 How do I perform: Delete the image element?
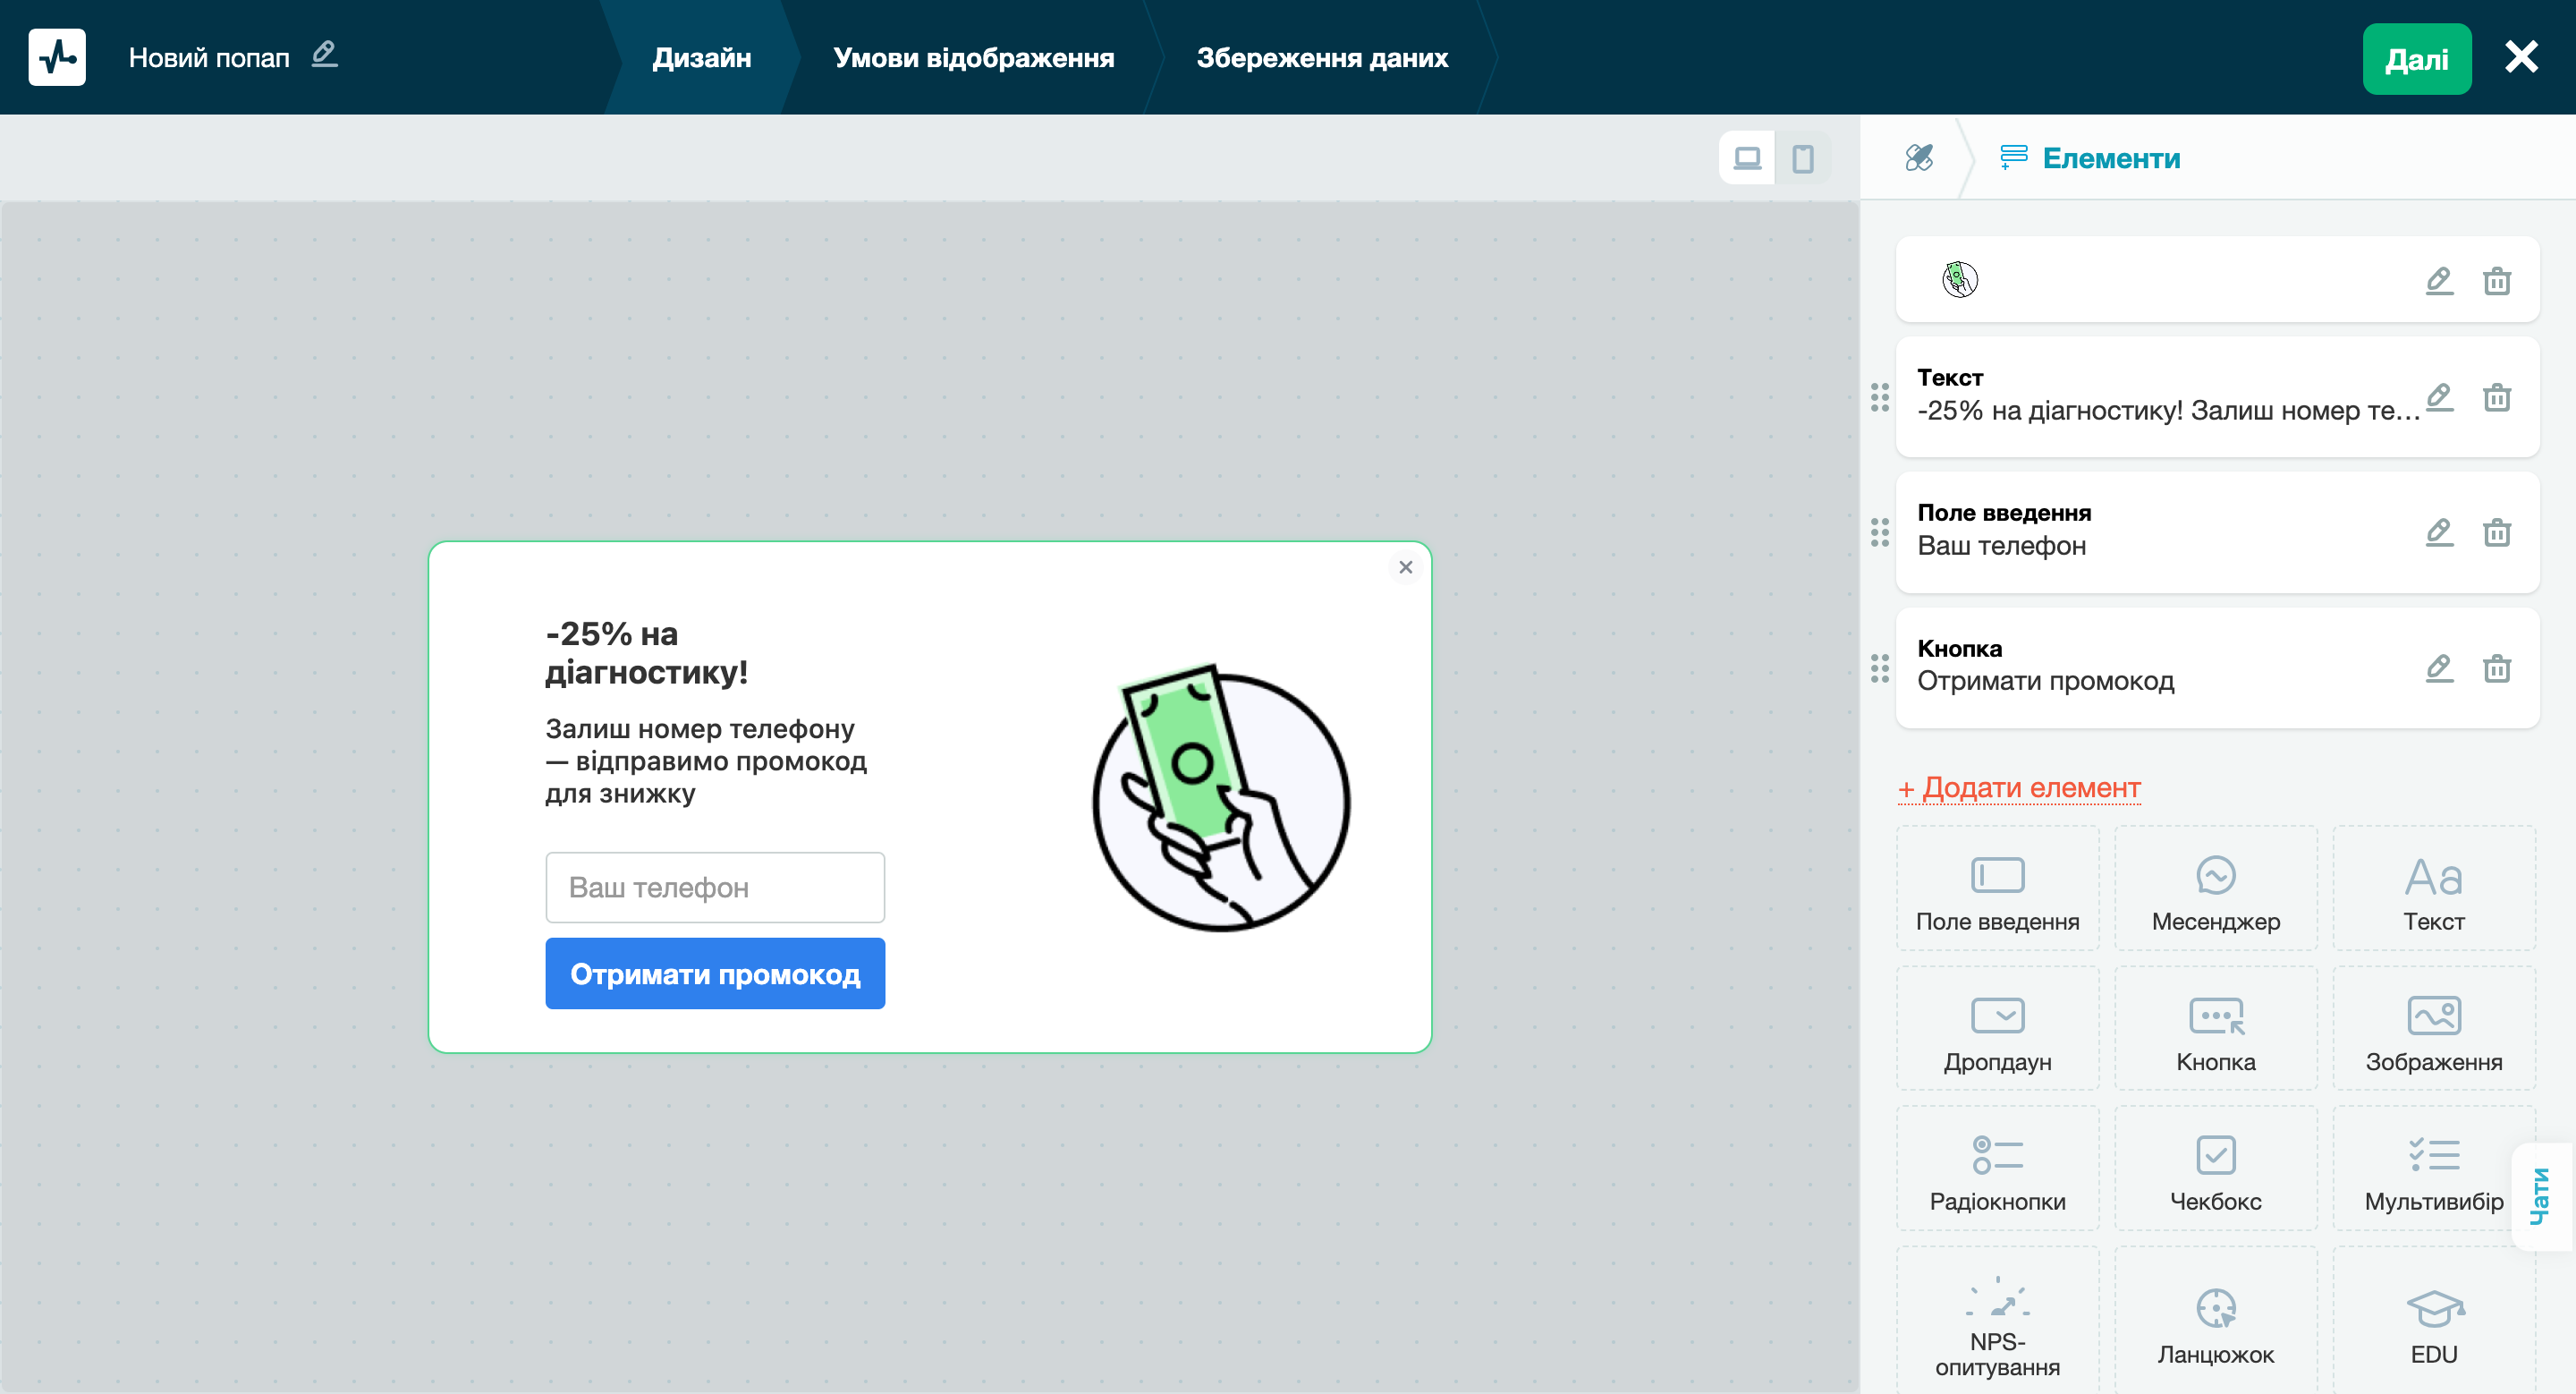[x=2496, y=281]
